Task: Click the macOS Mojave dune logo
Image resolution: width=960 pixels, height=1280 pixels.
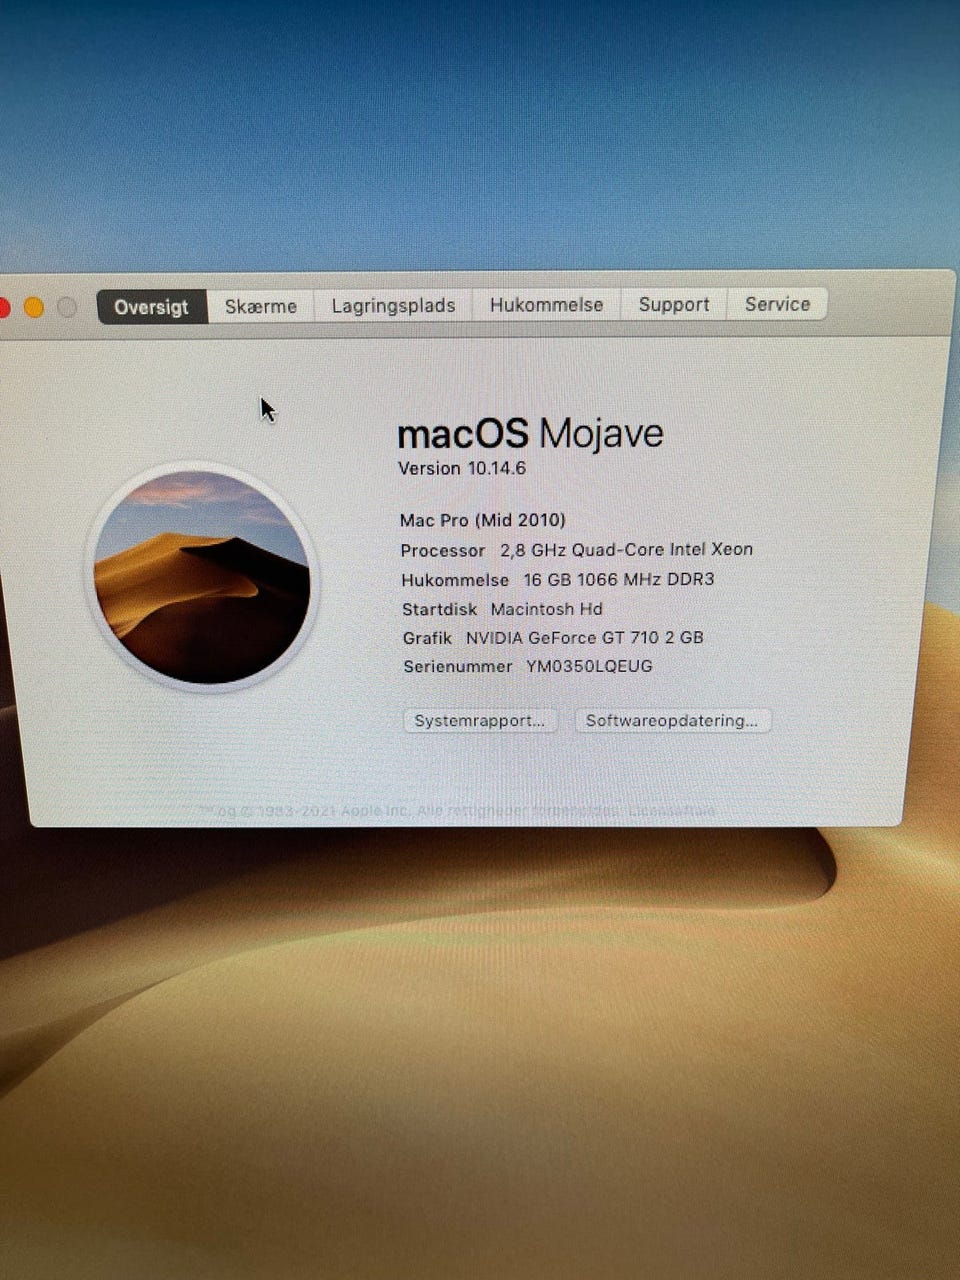Action: [202, 577]
